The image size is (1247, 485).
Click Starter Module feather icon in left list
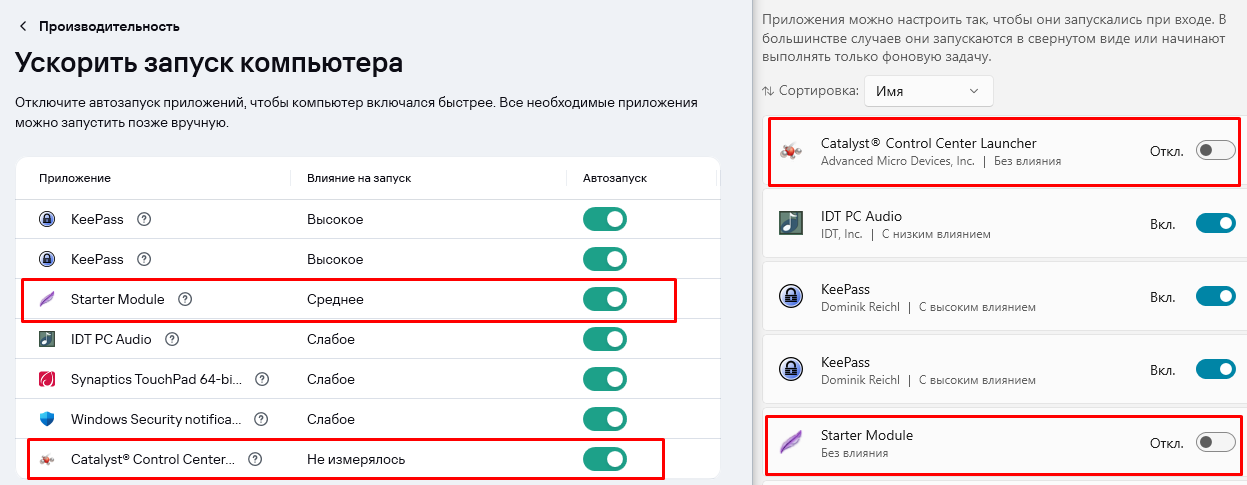coord(47,299)
